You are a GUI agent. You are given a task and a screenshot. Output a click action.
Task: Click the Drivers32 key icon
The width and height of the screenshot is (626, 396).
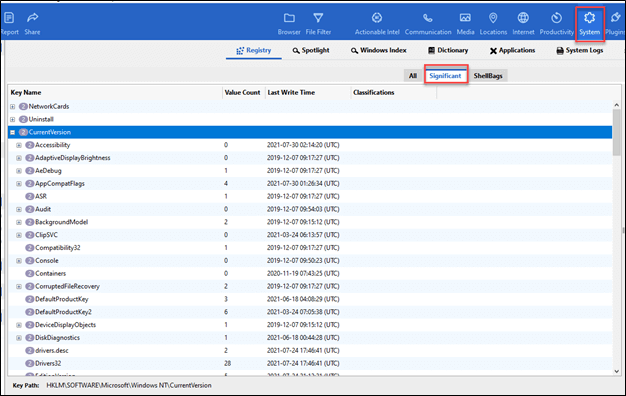[x=30, y=363]
